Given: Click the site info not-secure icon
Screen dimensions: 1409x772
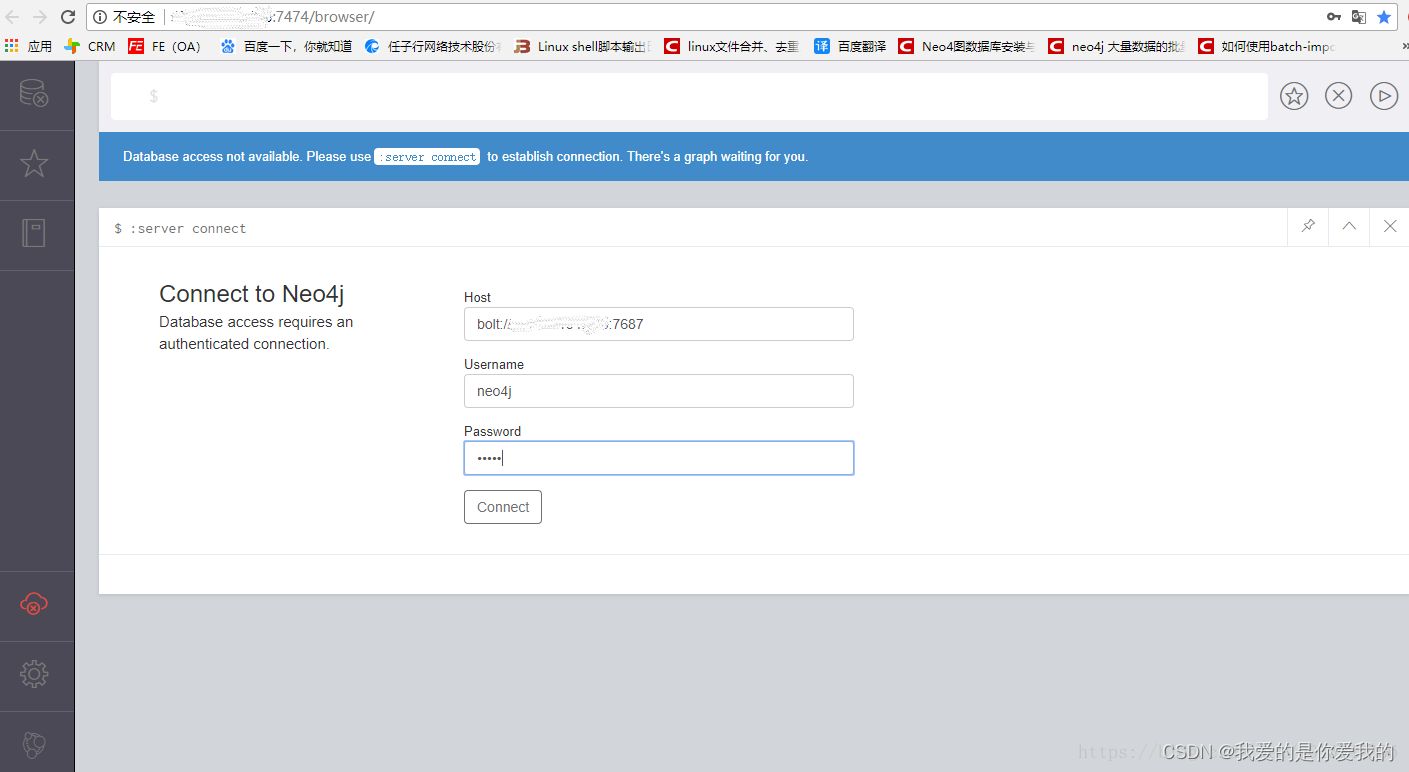Looking at the screenshot, I should coord(99,17).
